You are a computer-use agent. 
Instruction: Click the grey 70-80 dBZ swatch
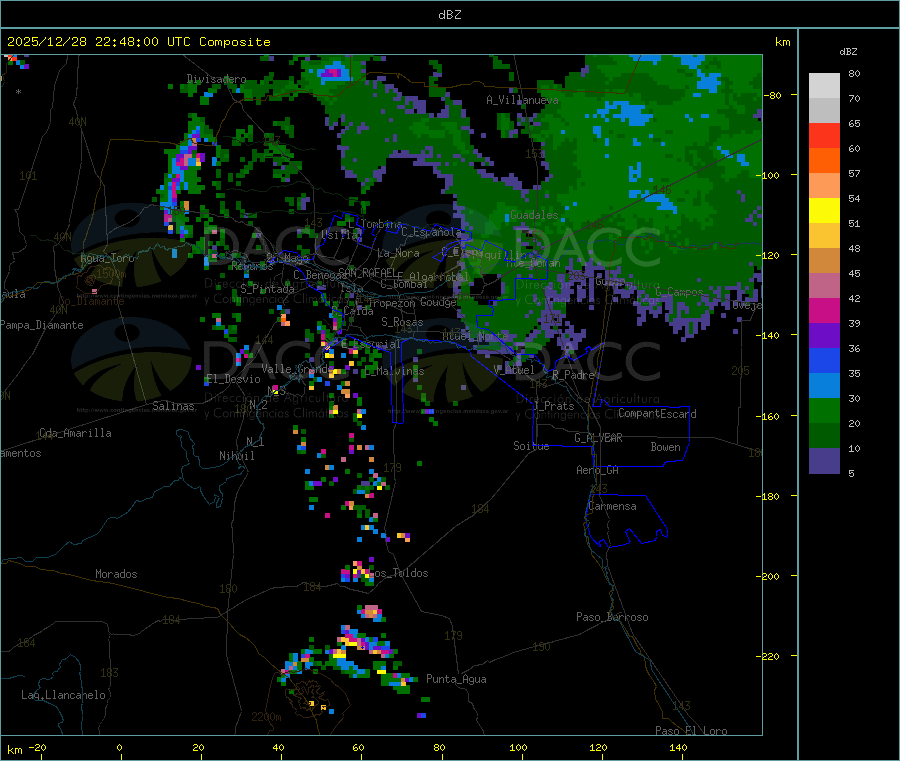click(x=824, y=86)
